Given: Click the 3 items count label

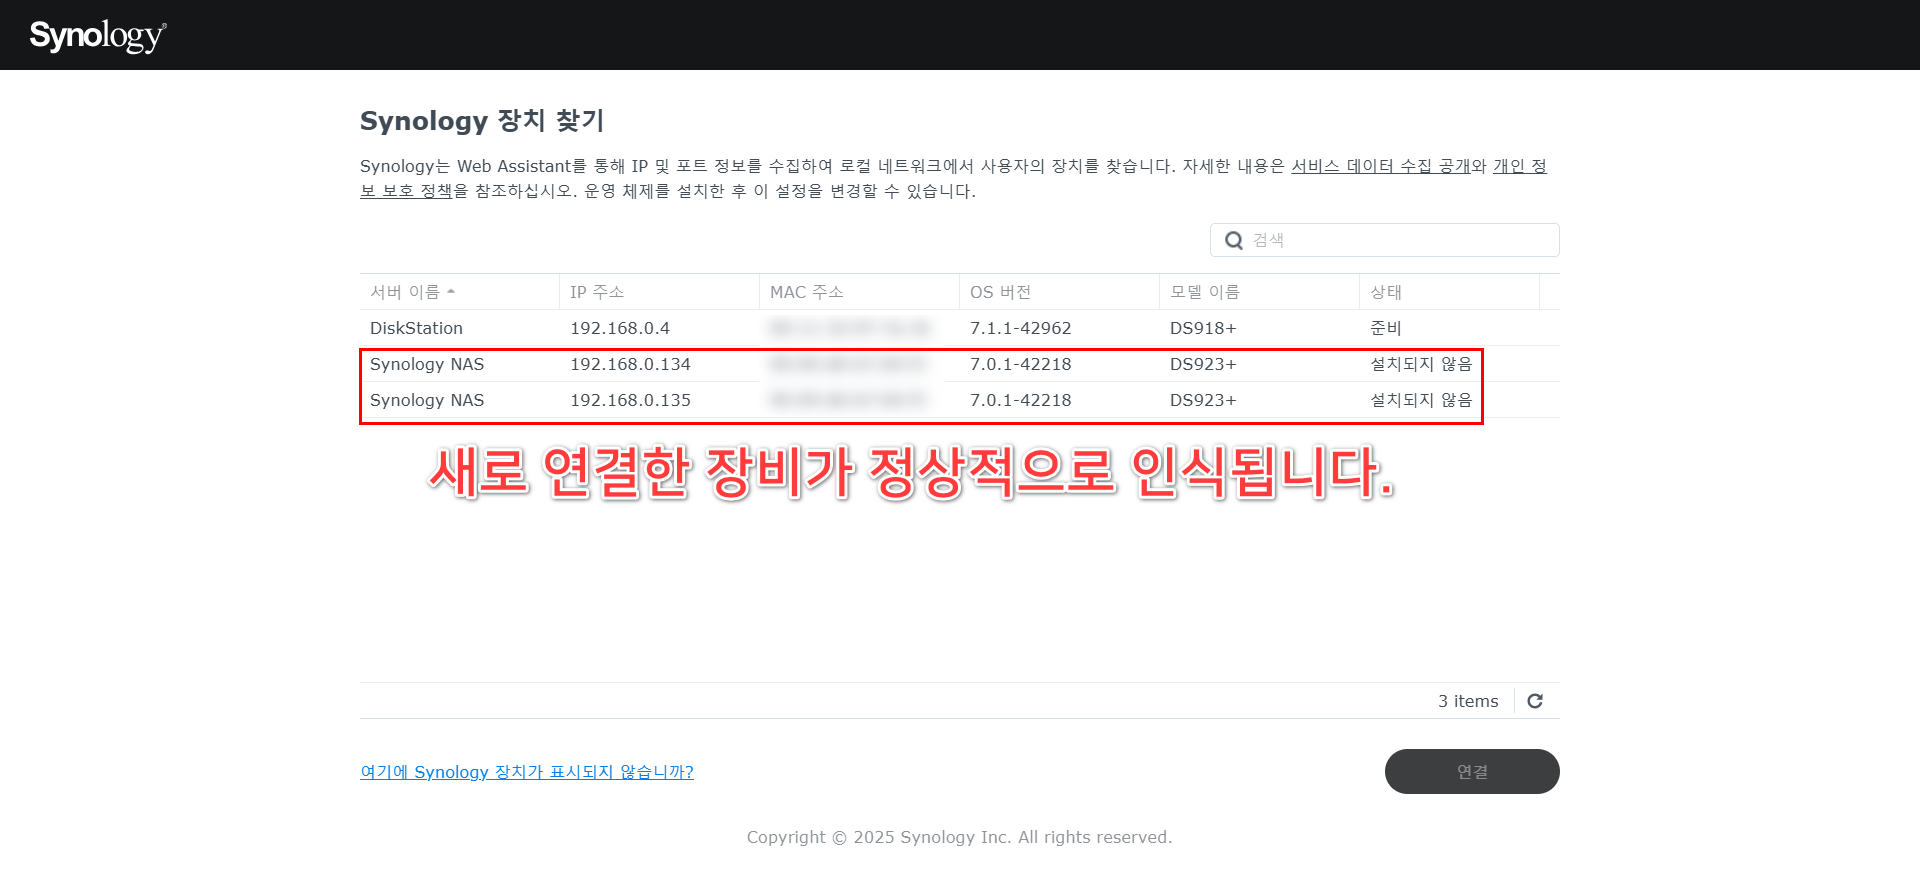Looking at the screenshot, I should (x=1468, y=701).
